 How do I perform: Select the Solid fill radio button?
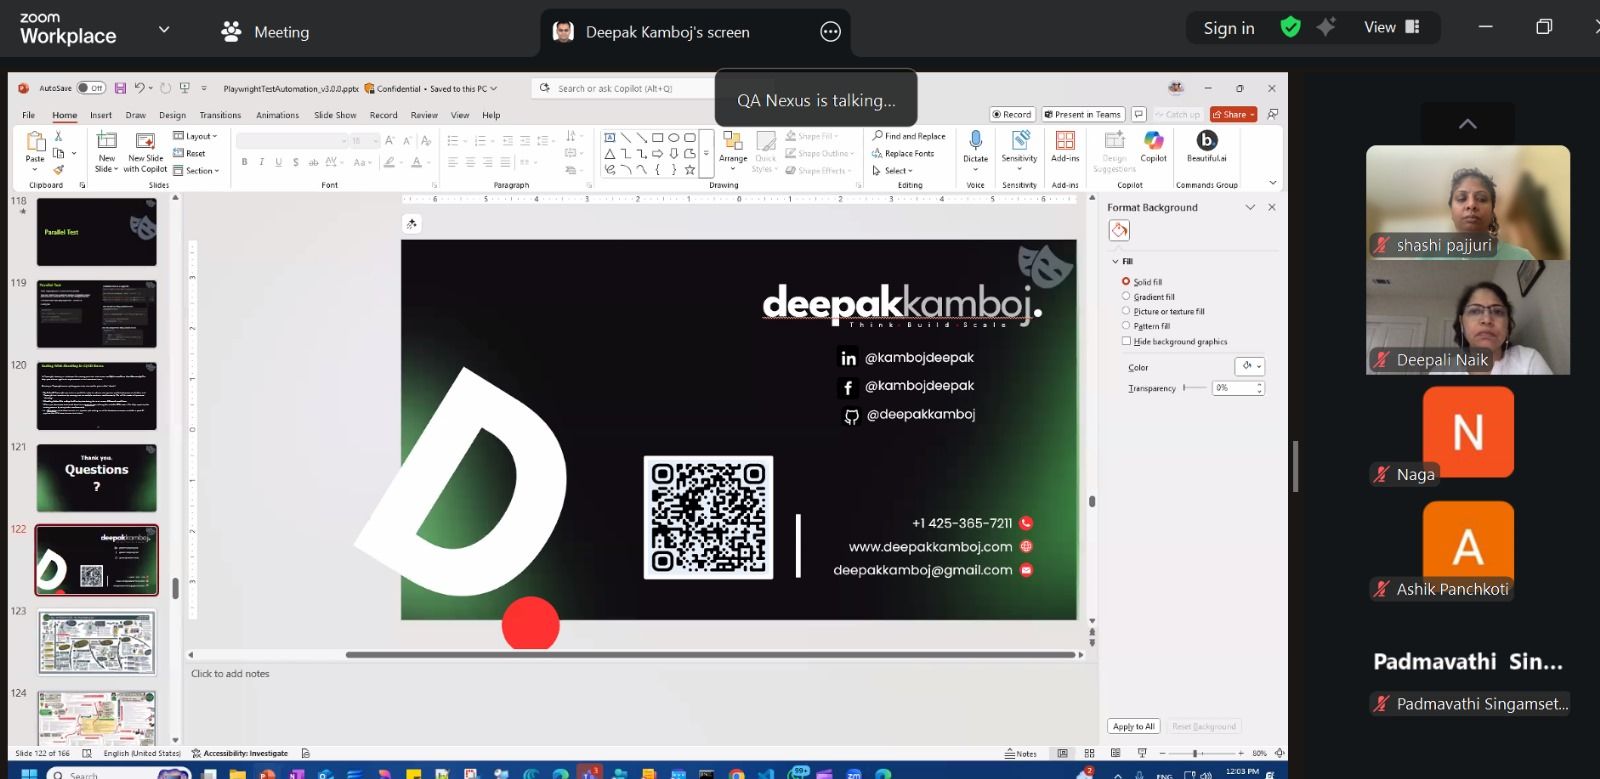click(x=1126, y=281)
